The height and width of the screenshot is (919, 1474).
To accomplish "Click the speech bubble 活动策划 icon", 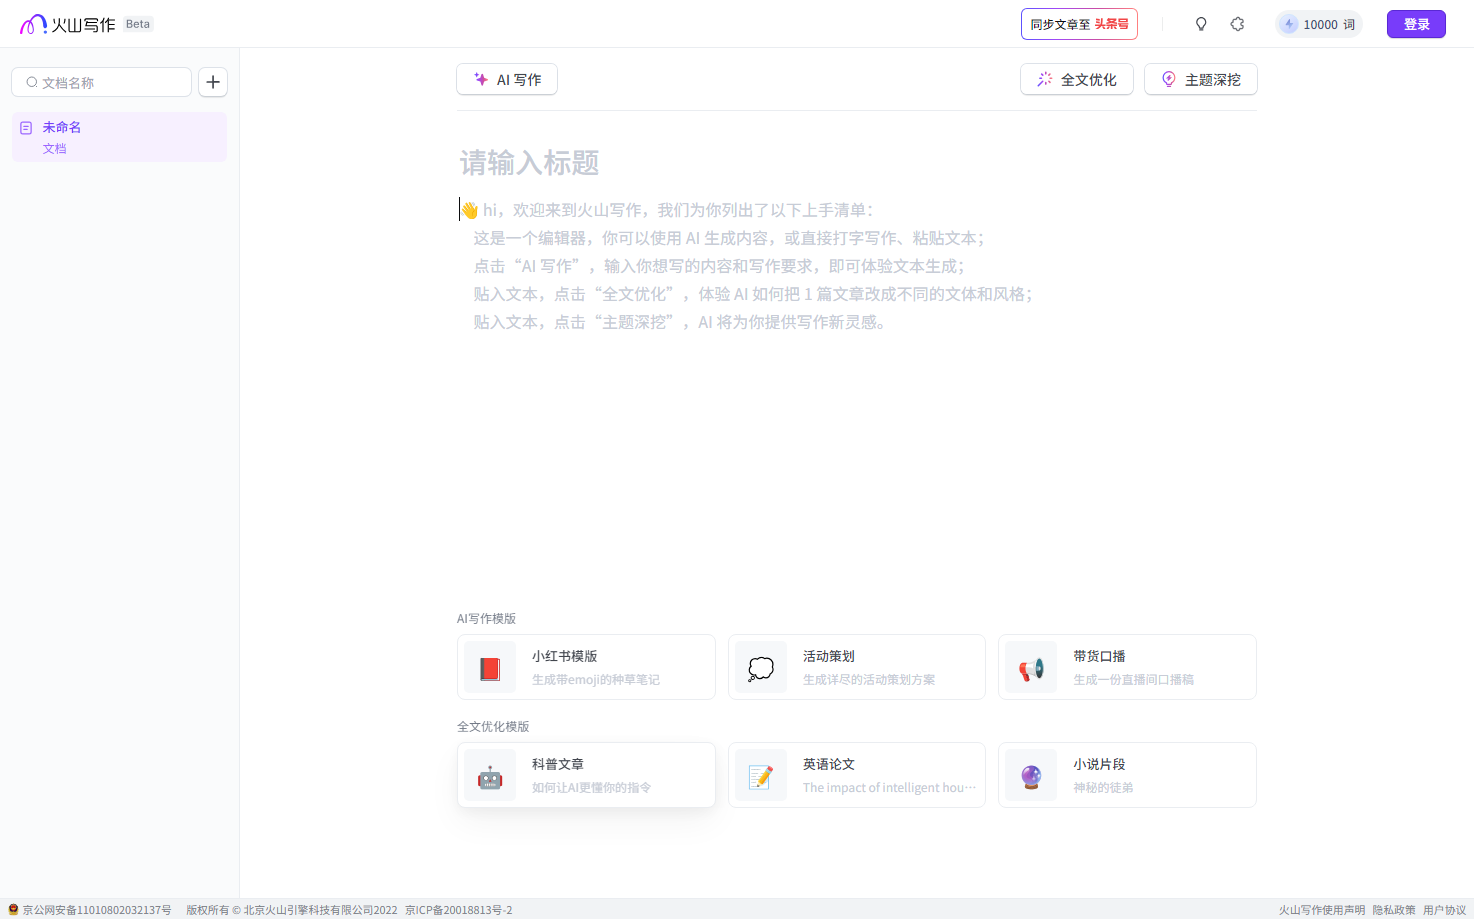I will (x=761, y=668).
